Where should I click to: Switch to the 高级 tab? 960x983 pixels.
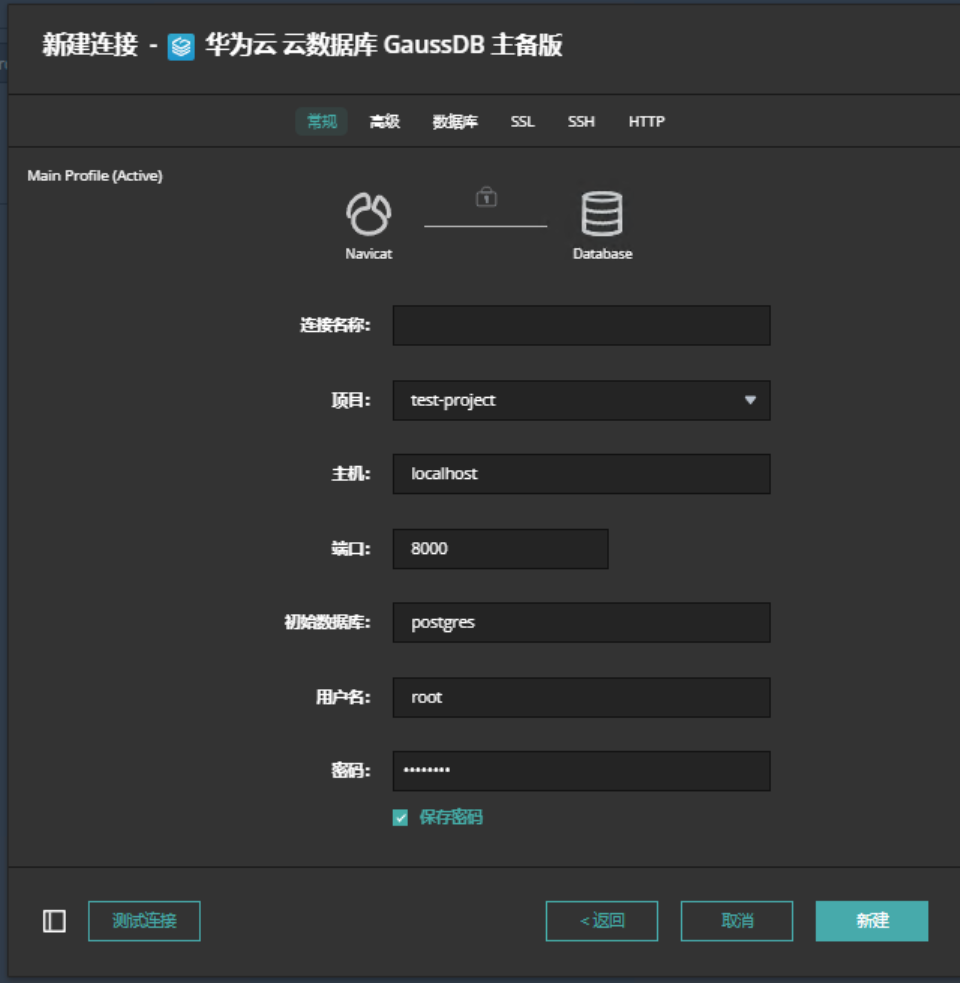[385, 122]
